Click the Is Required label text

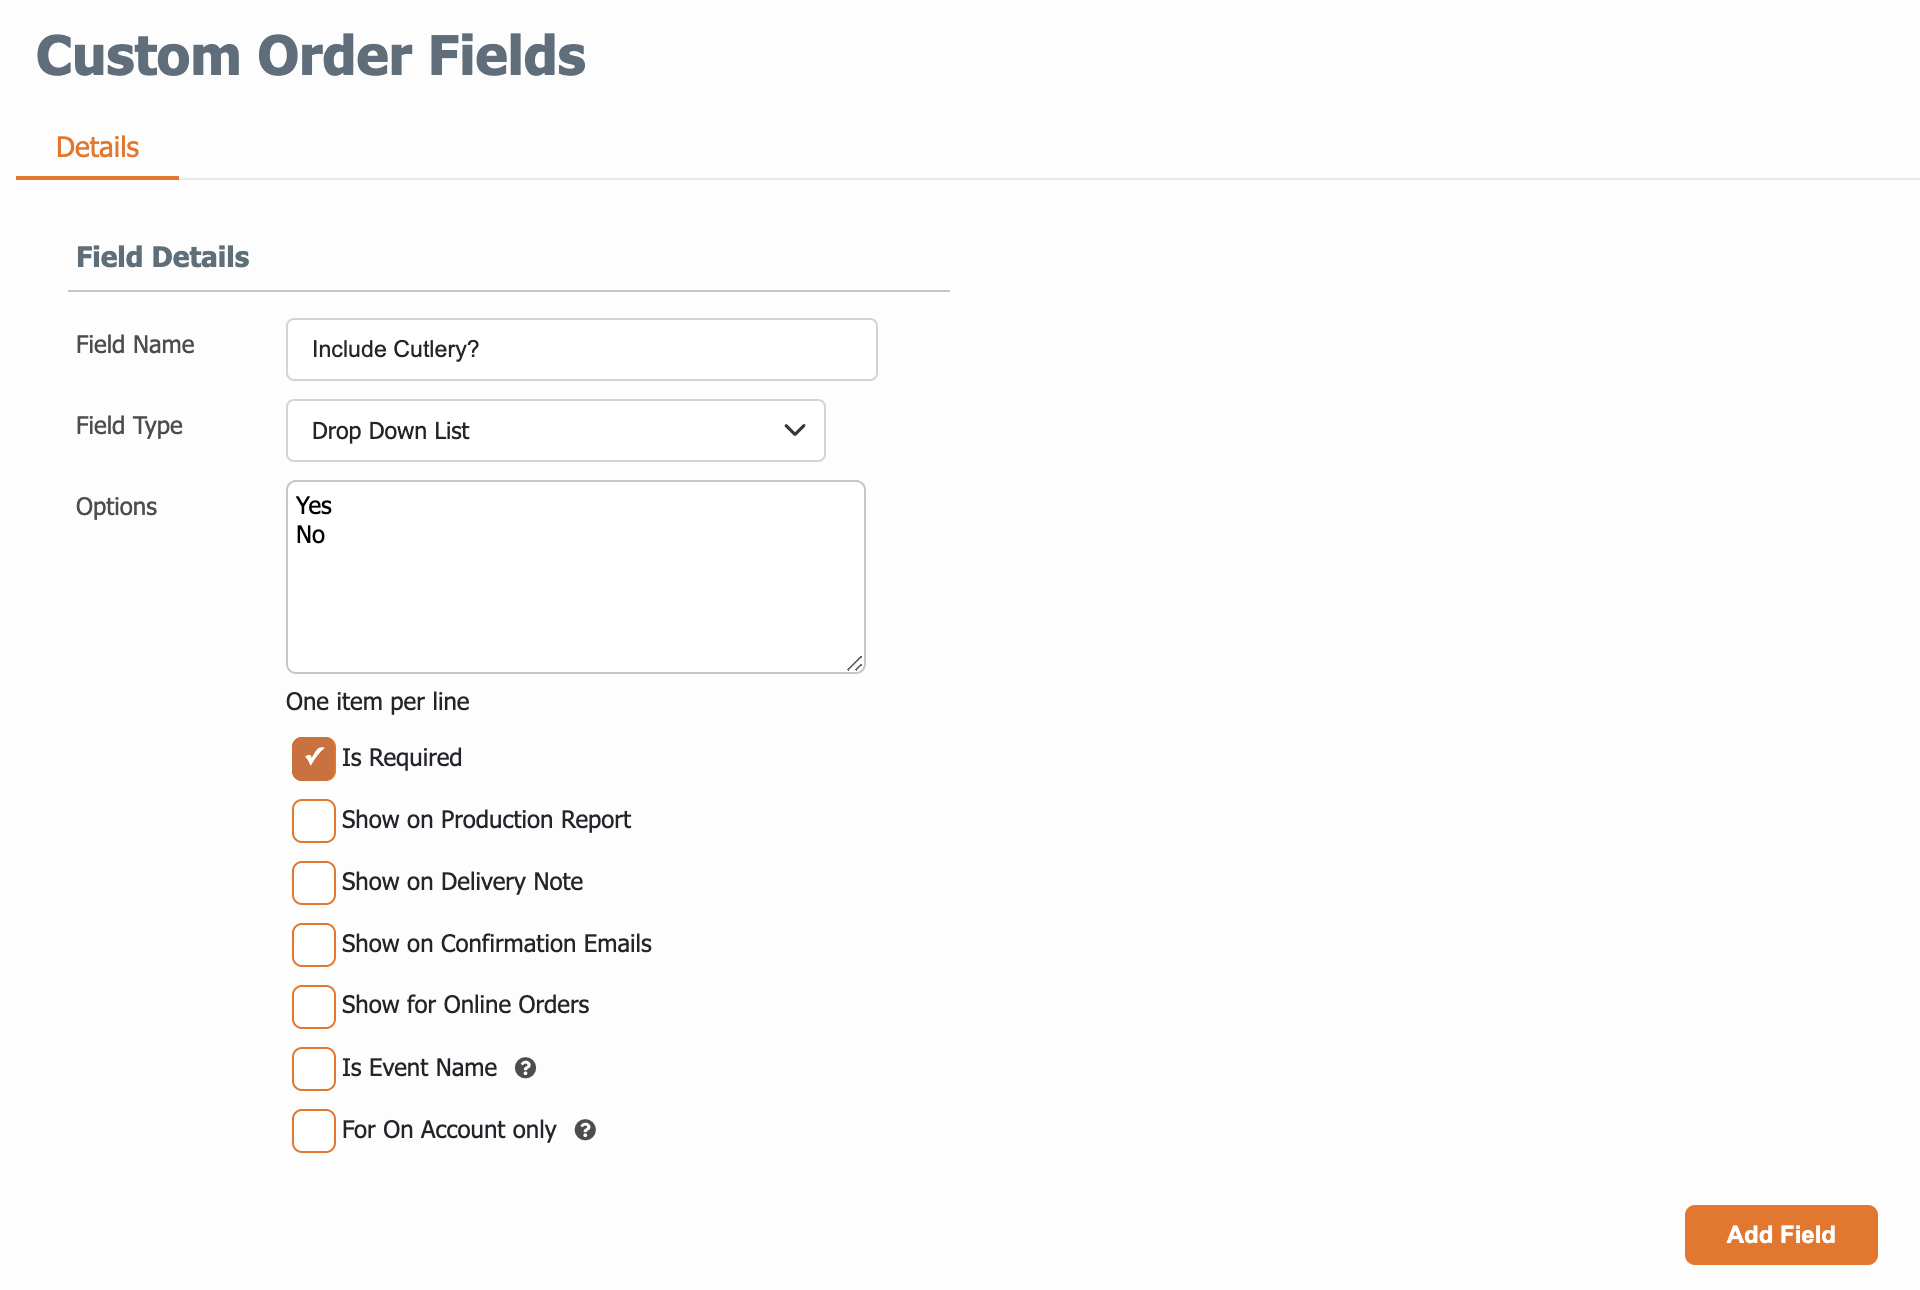[x=402, y=758]
